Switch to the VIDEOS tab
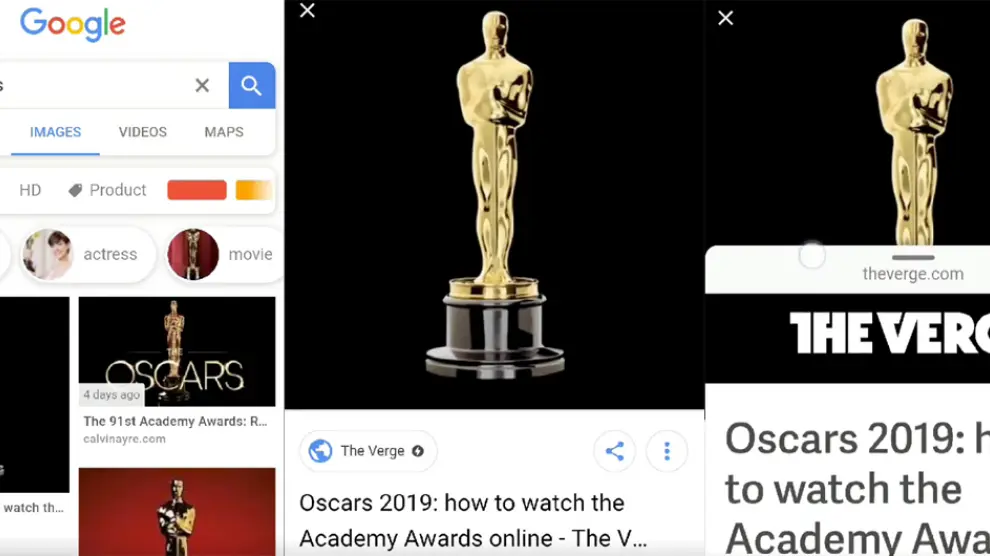Screen dimensions: 990x556 pyautogui.click(x=143, y=132)
